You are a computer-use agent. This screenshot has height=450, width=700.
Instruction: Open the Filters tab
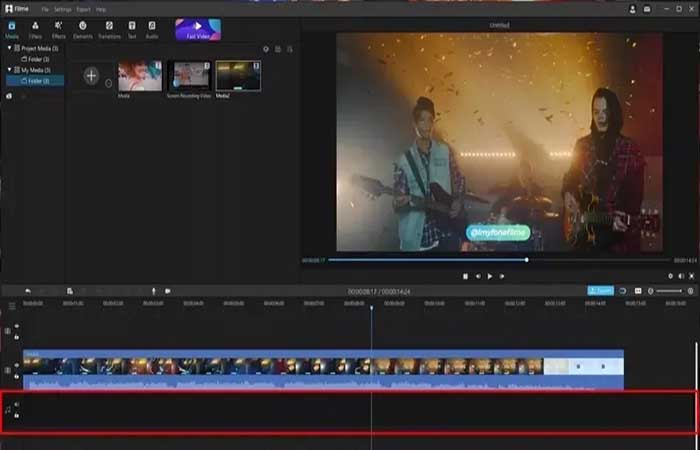(x=35, y=29)
